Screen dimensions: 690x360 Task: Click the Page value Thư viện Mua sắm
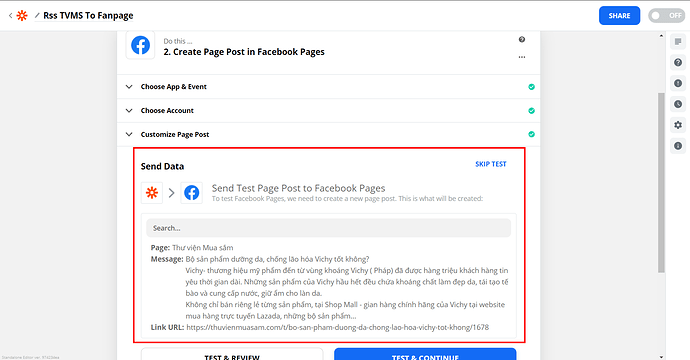(202, 247)
